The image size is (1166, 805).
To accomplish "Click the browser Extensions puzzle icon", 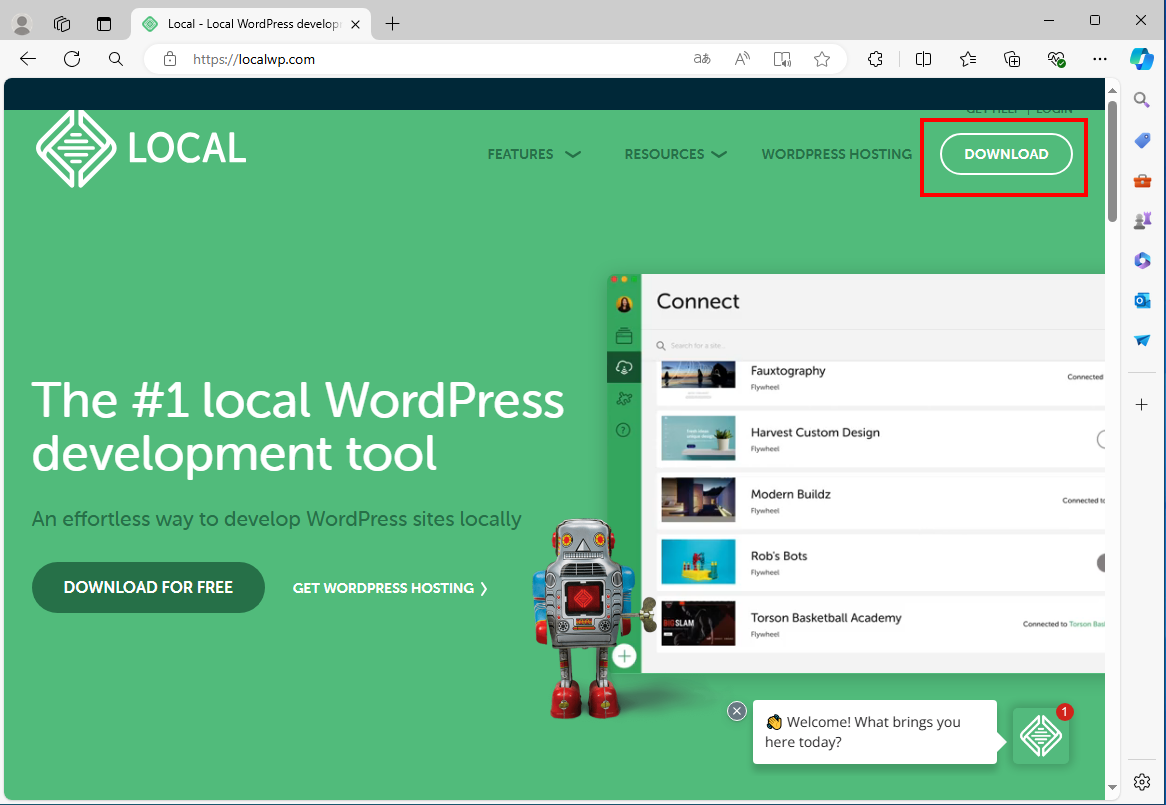I will click(875, 59).
